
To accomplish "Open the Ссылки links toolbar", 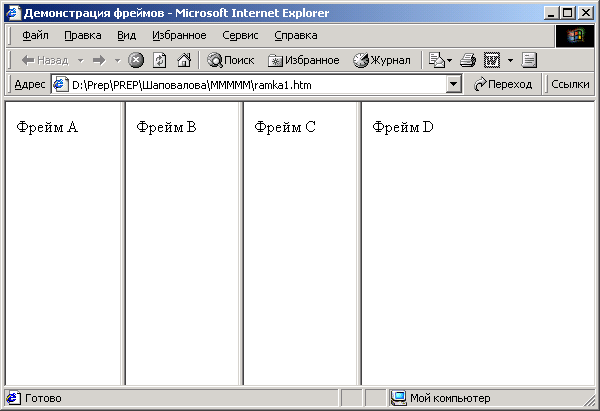I will (x=570, y=84).
